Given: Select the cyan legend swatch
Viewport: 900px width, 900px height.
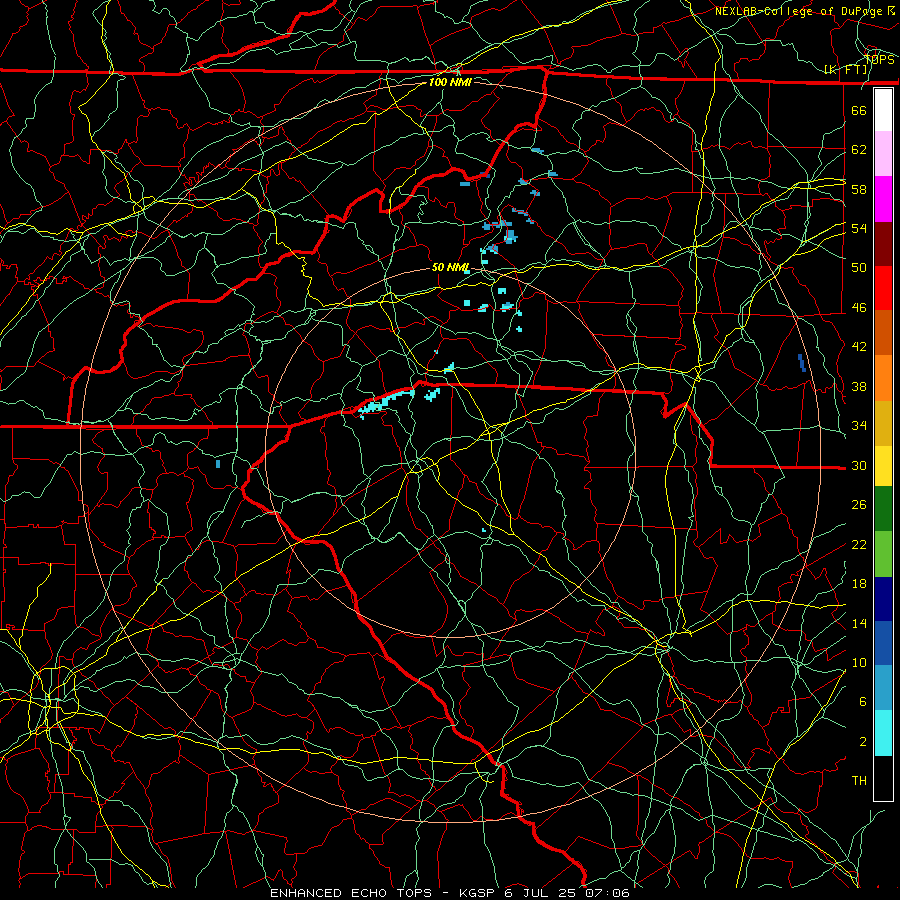Looking at the screenshot, I should [883, 733].
